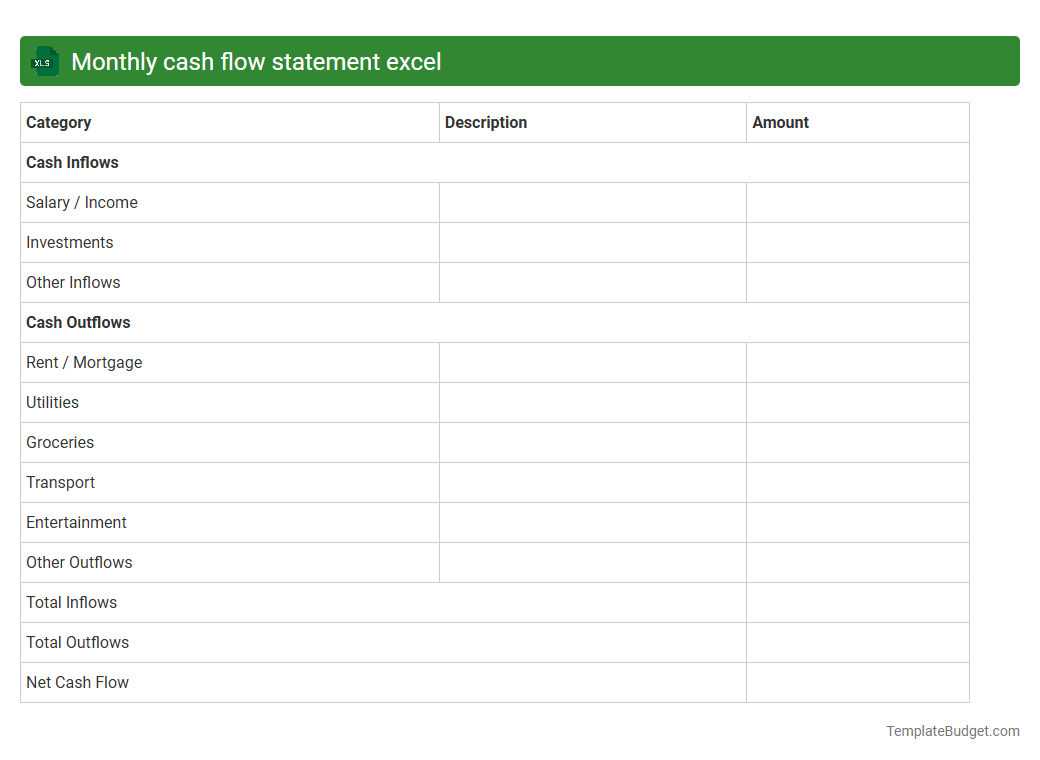Click the Amount column header

[x=780, y=122]
